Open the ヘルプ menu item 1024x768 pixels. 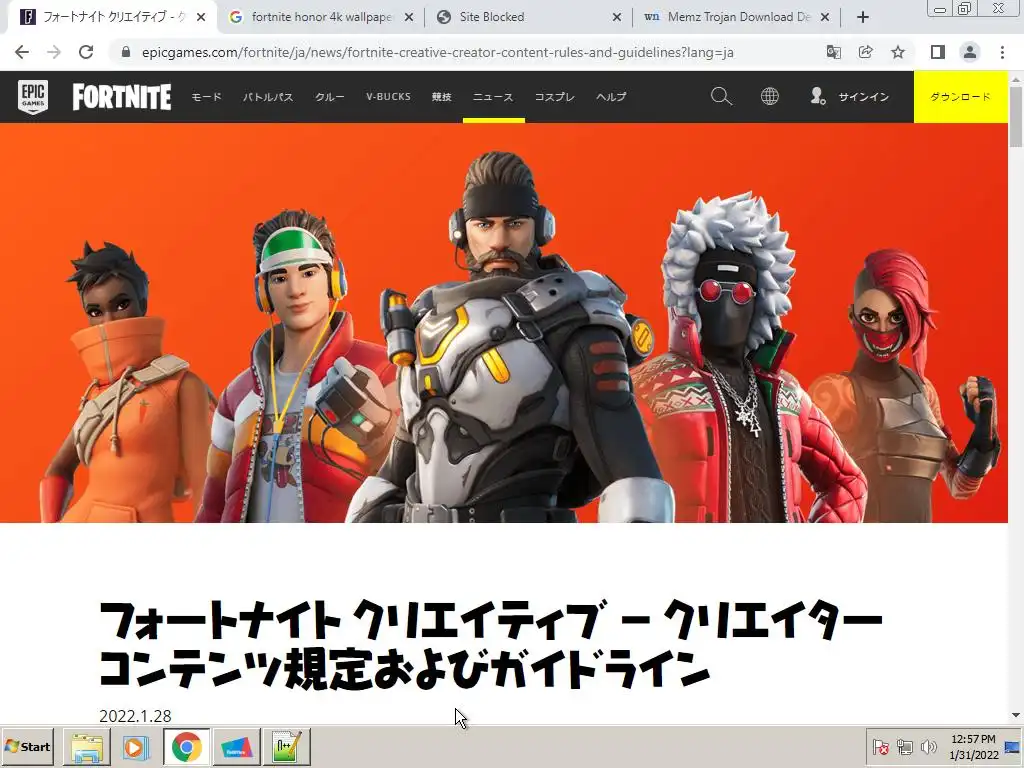click(x=611, y=97)
